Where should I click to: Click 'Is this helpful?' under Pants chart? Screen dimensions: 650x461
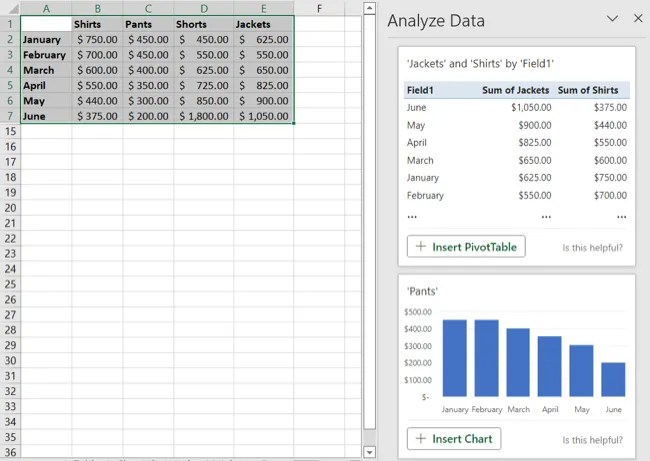click(592, 440)
